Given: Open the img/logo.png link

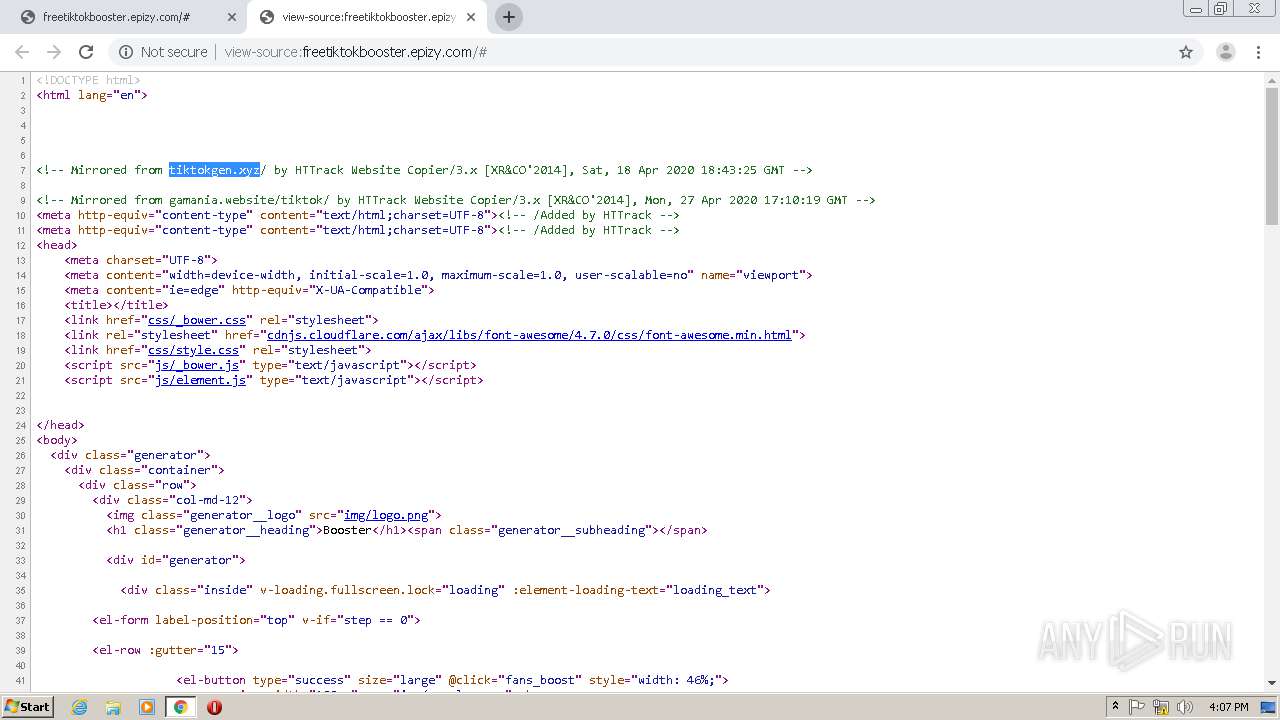Looking at the screenshot, I should pyautogui.click(x=386, y=515).
